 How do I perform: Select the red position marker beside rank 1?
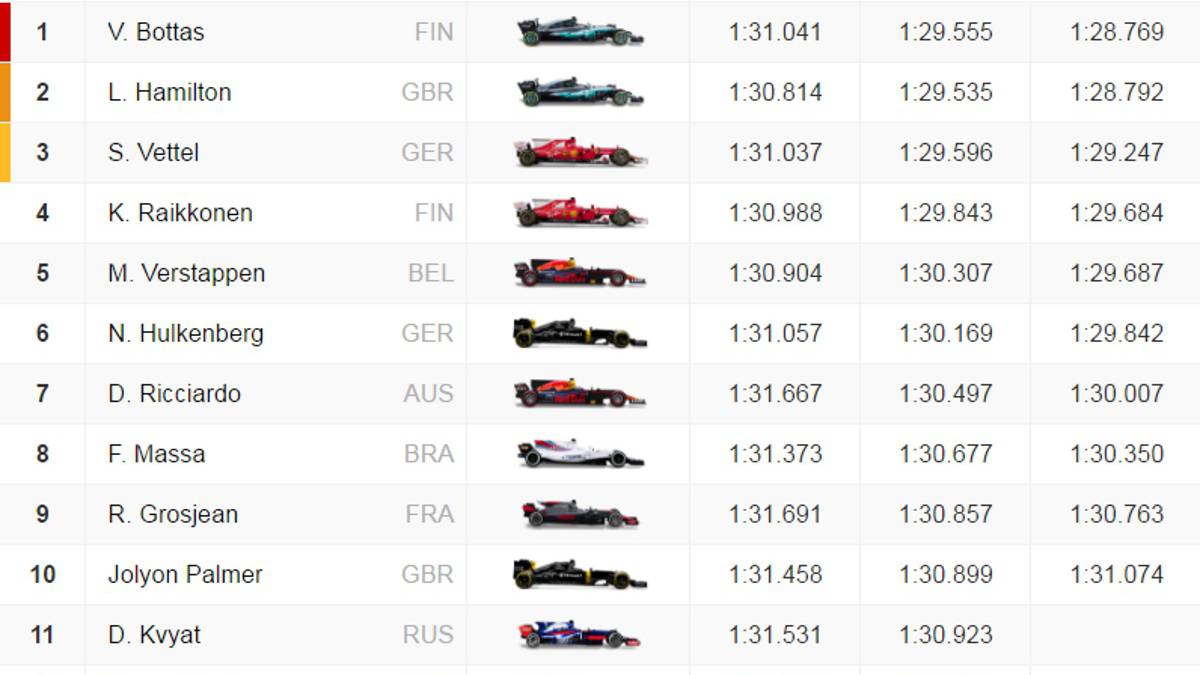[x=5, y=32]
